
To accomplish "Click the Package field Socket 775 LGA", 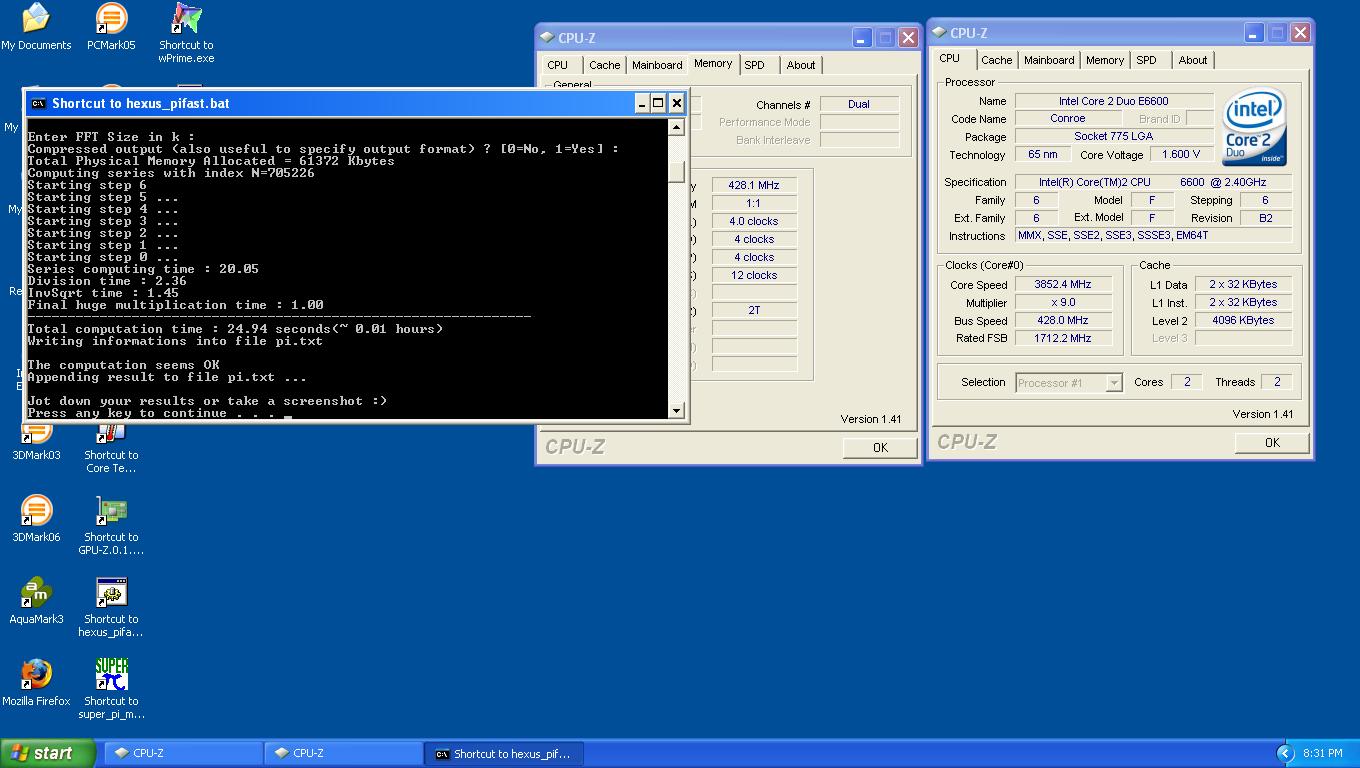I will click(1114, 136).
